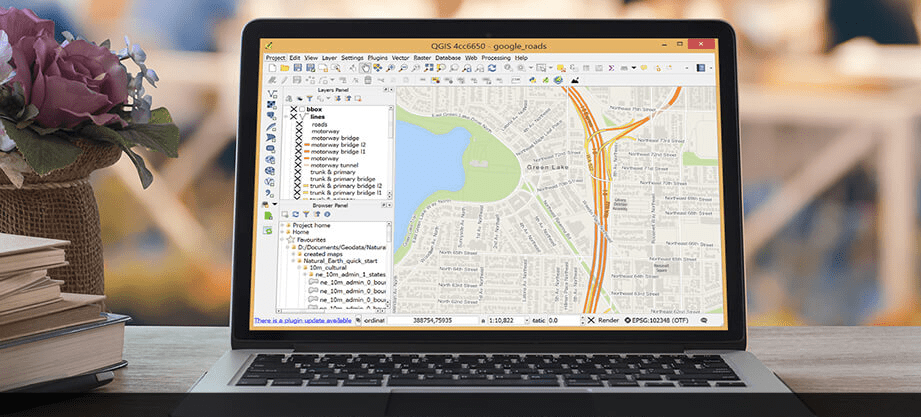This screenshot has width=921, height=417.
Task: Open the scale dropdown showing 1:10,822
Action: tap(527, 320)
